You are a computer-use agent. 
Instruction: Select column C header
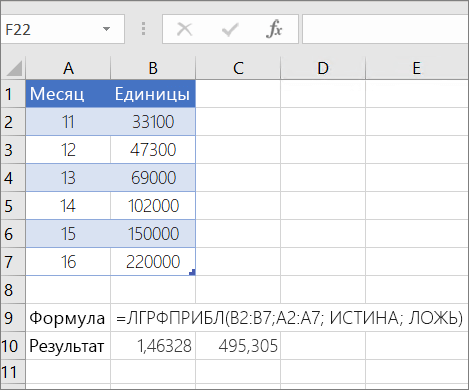click(238, 68)
